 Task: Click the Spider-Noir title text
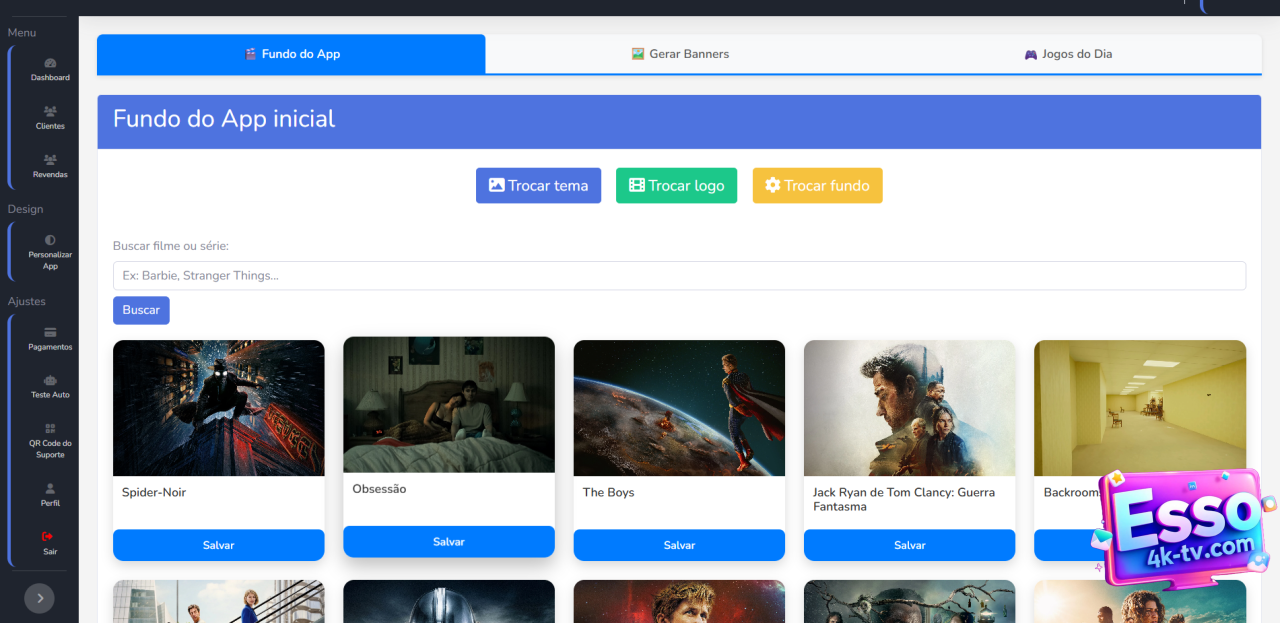[x=154, y=492]
